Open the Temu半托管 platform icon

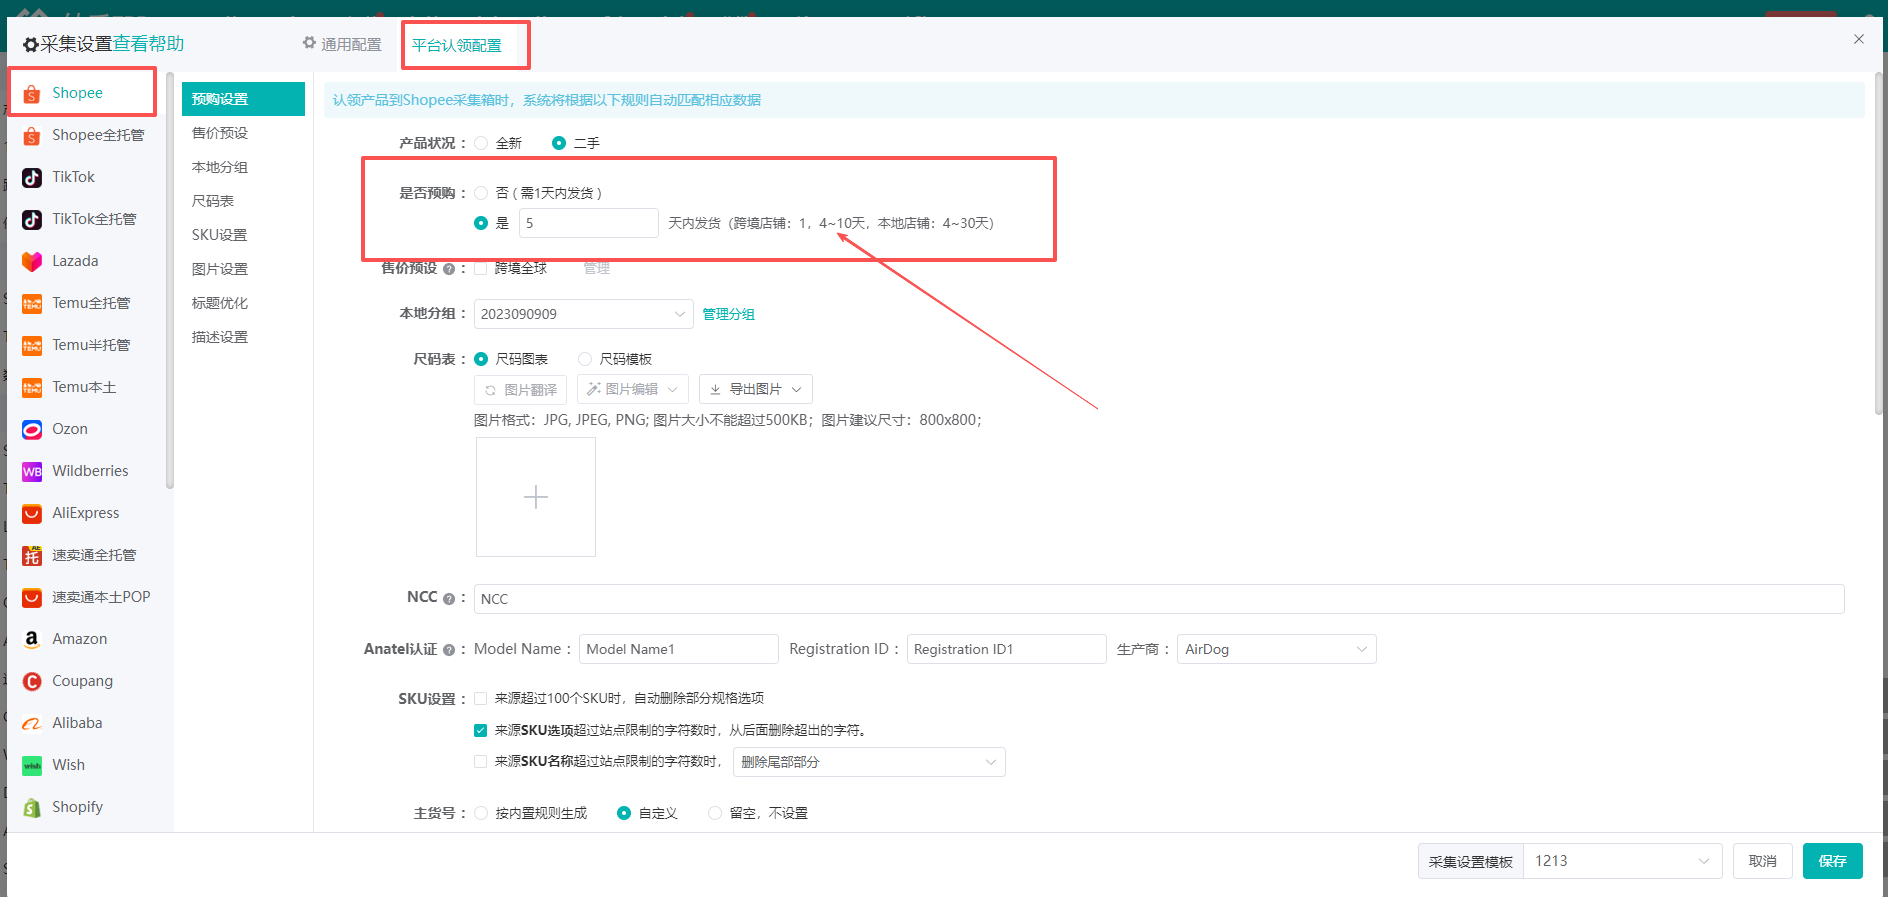pos(32,346)
